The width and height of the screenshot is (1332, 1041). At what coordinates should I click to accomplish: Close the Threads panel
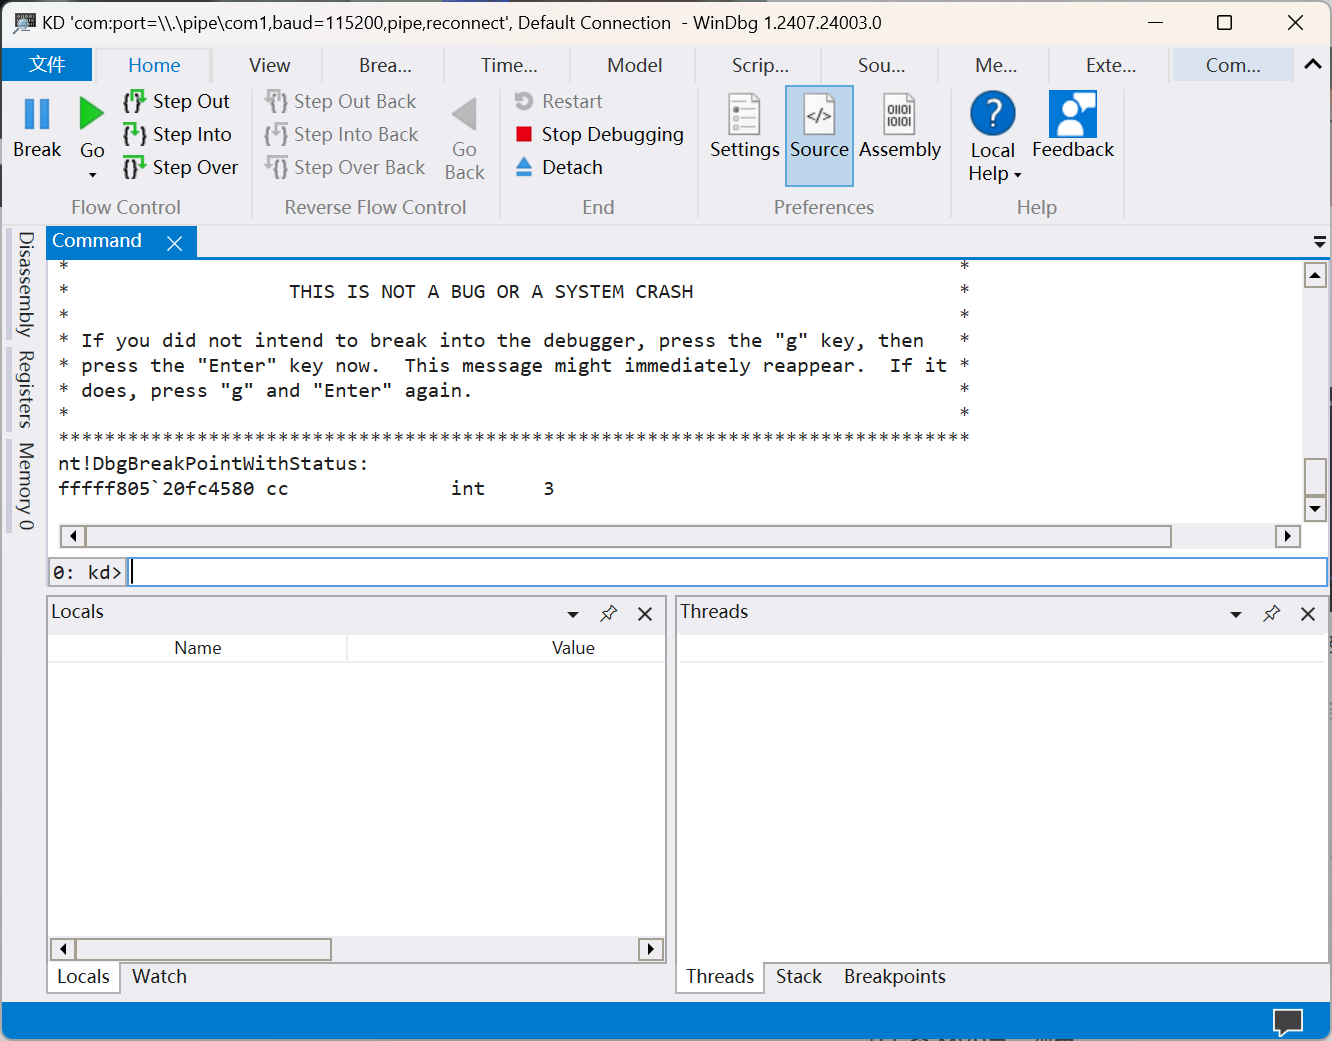click(x=1308, y=614)
